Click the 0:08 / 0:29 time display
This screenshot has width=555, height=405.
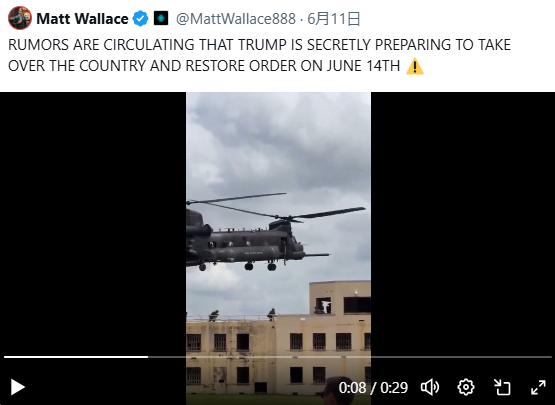coord(373,388)
